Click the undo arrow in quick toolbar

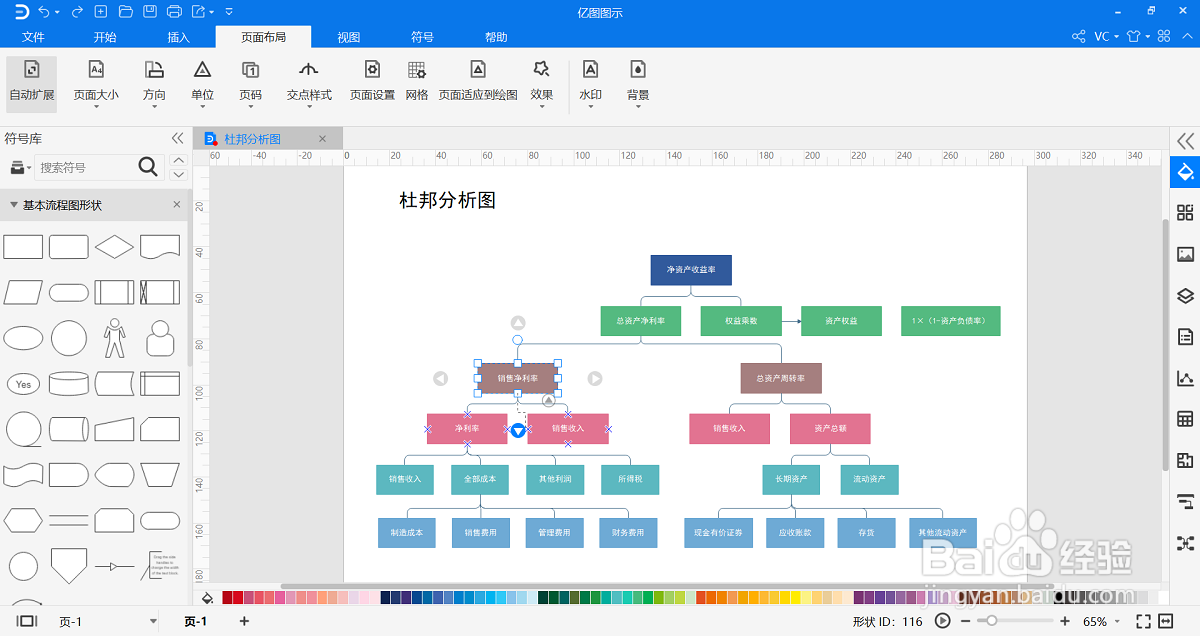(42, 11)
